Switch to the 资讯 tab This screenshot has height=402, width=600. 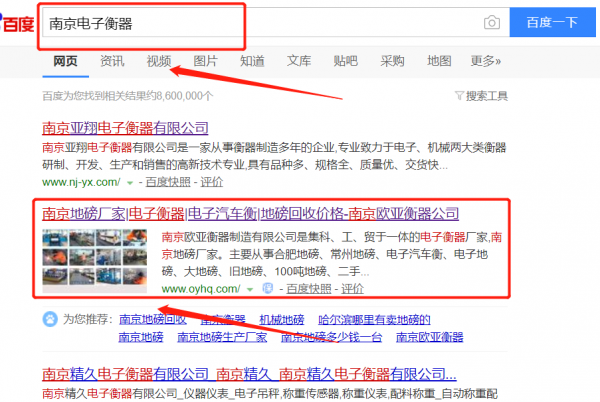tap(112, 61)
